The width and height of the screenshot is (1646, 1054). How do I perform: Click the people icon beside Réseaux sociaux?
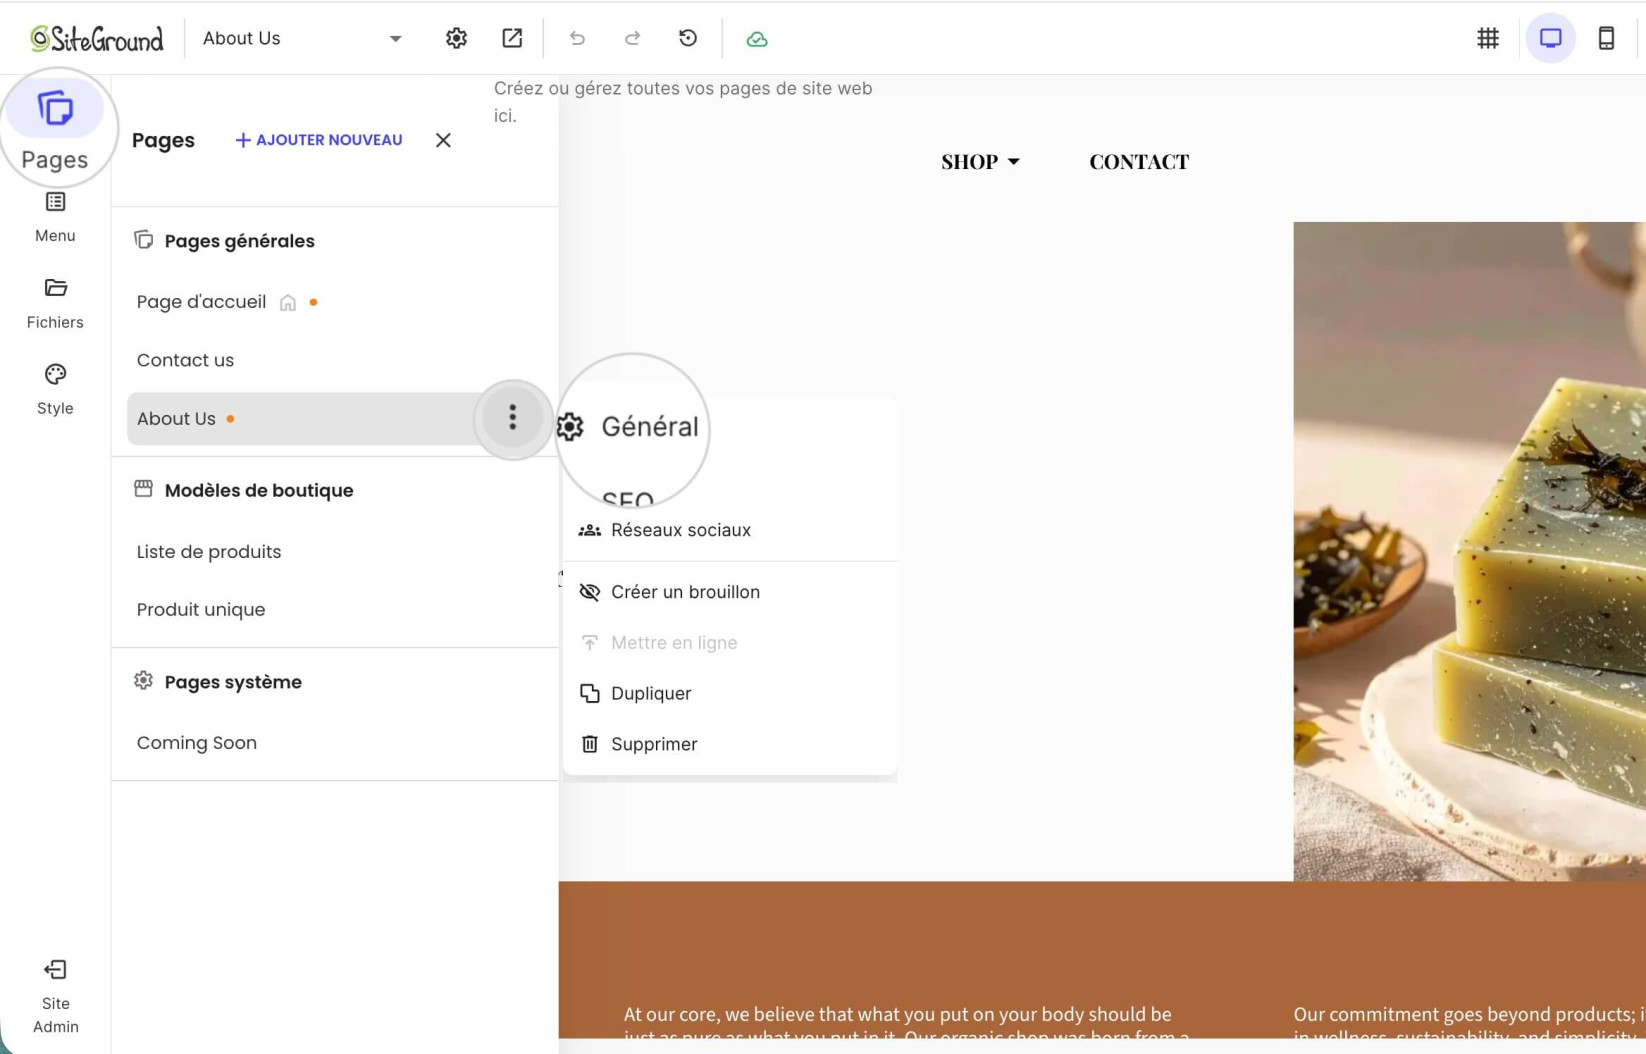(590, 530)
